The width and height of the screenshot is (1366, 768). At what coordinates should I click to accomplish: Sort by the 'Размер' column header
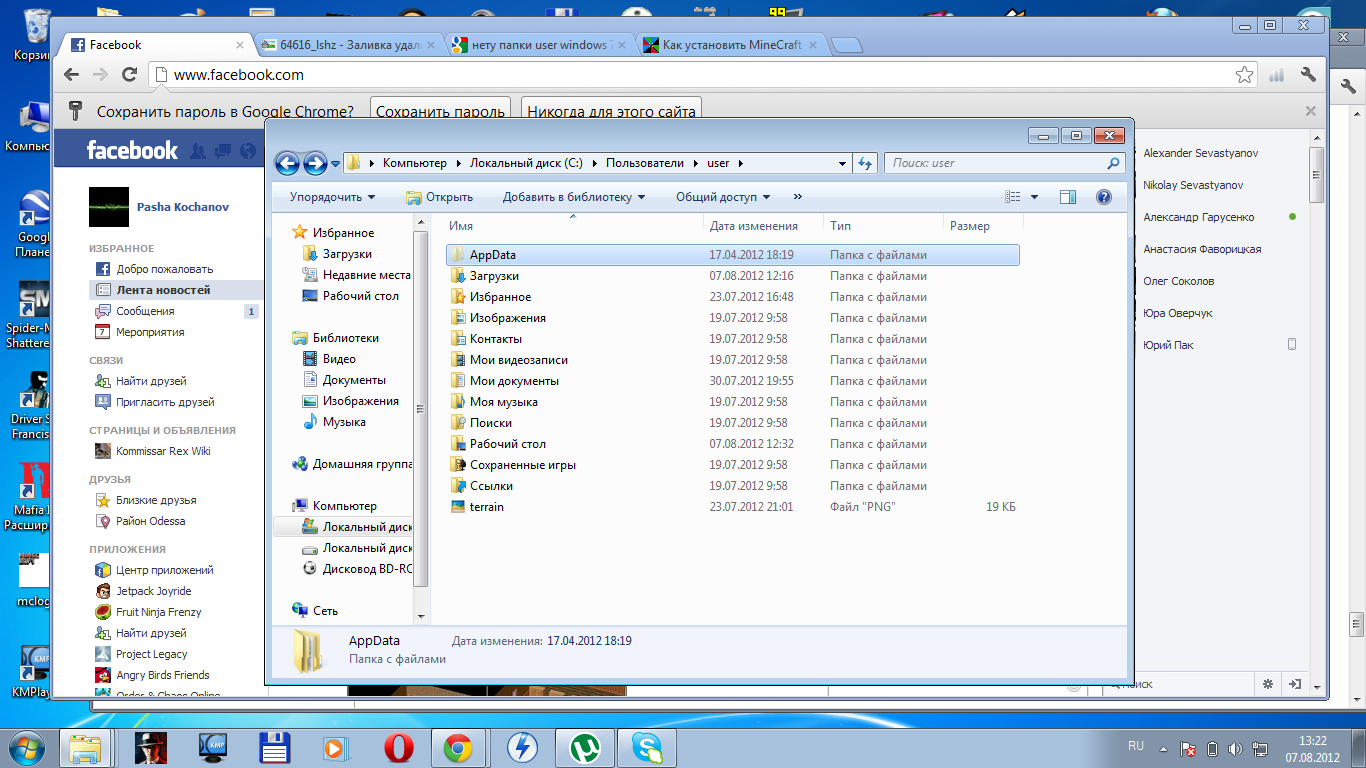[x=983, y=226]
